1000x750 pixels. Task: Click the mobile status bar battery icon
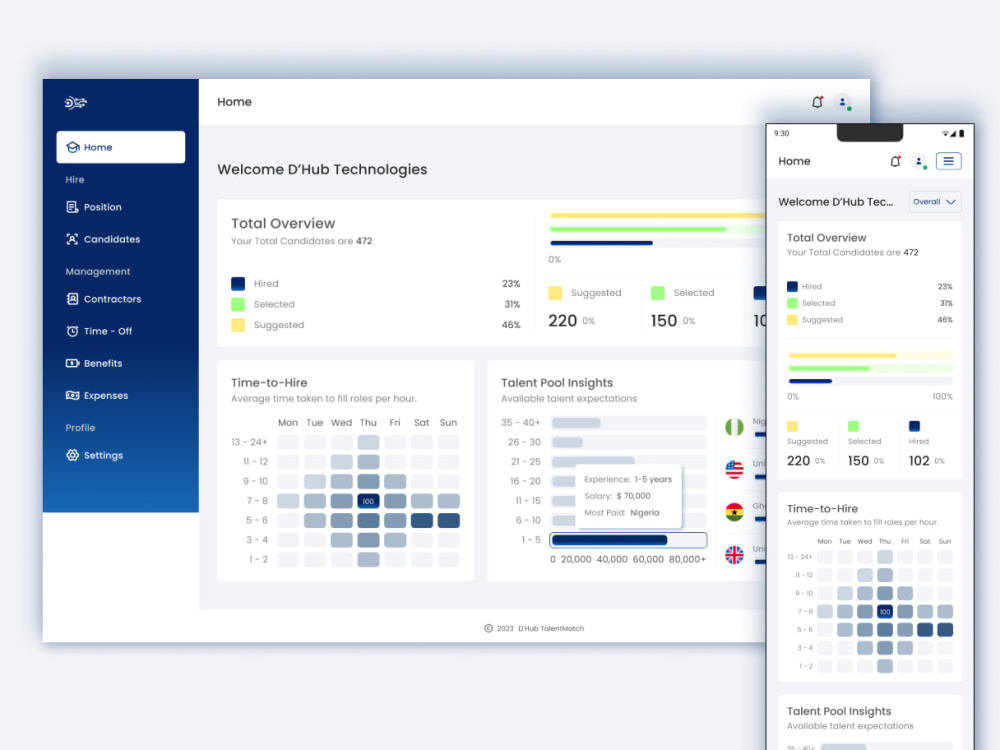[962, 133]
